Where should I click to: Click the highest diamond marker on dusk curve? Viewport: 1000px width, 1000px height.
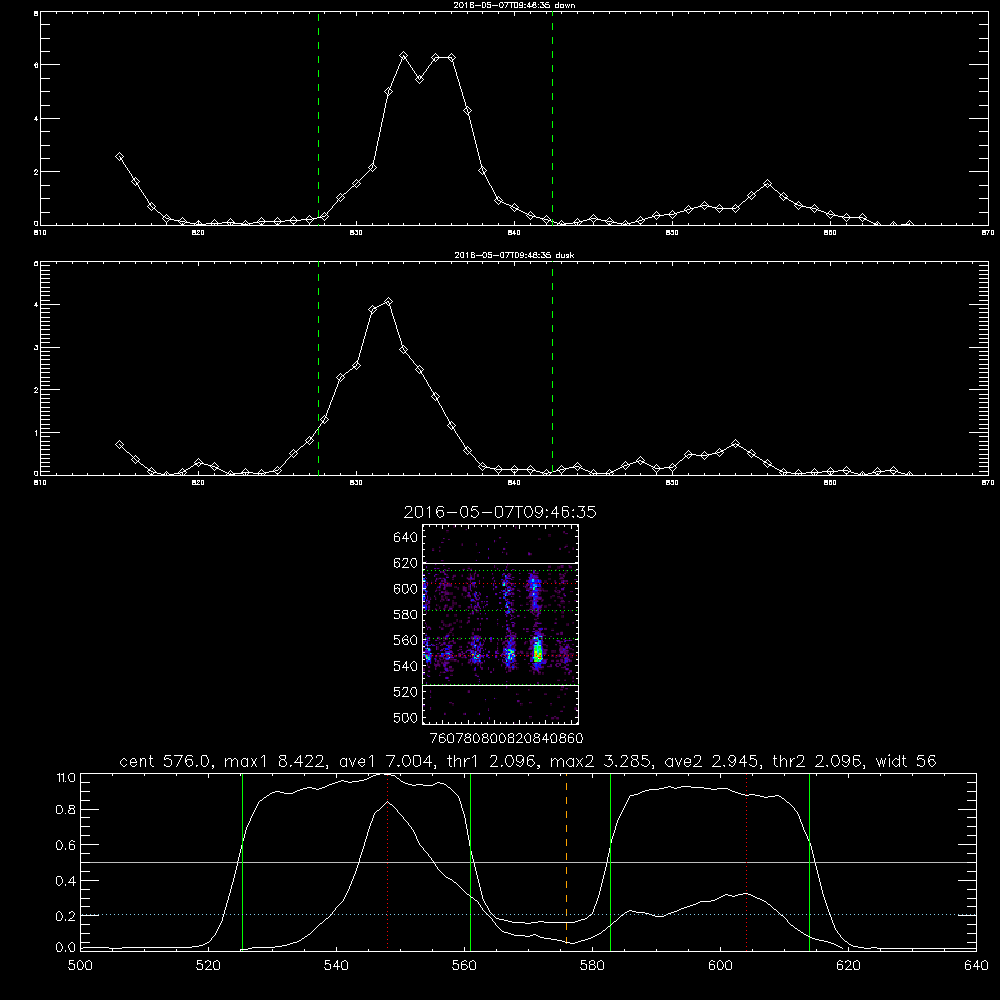(388, 302)
